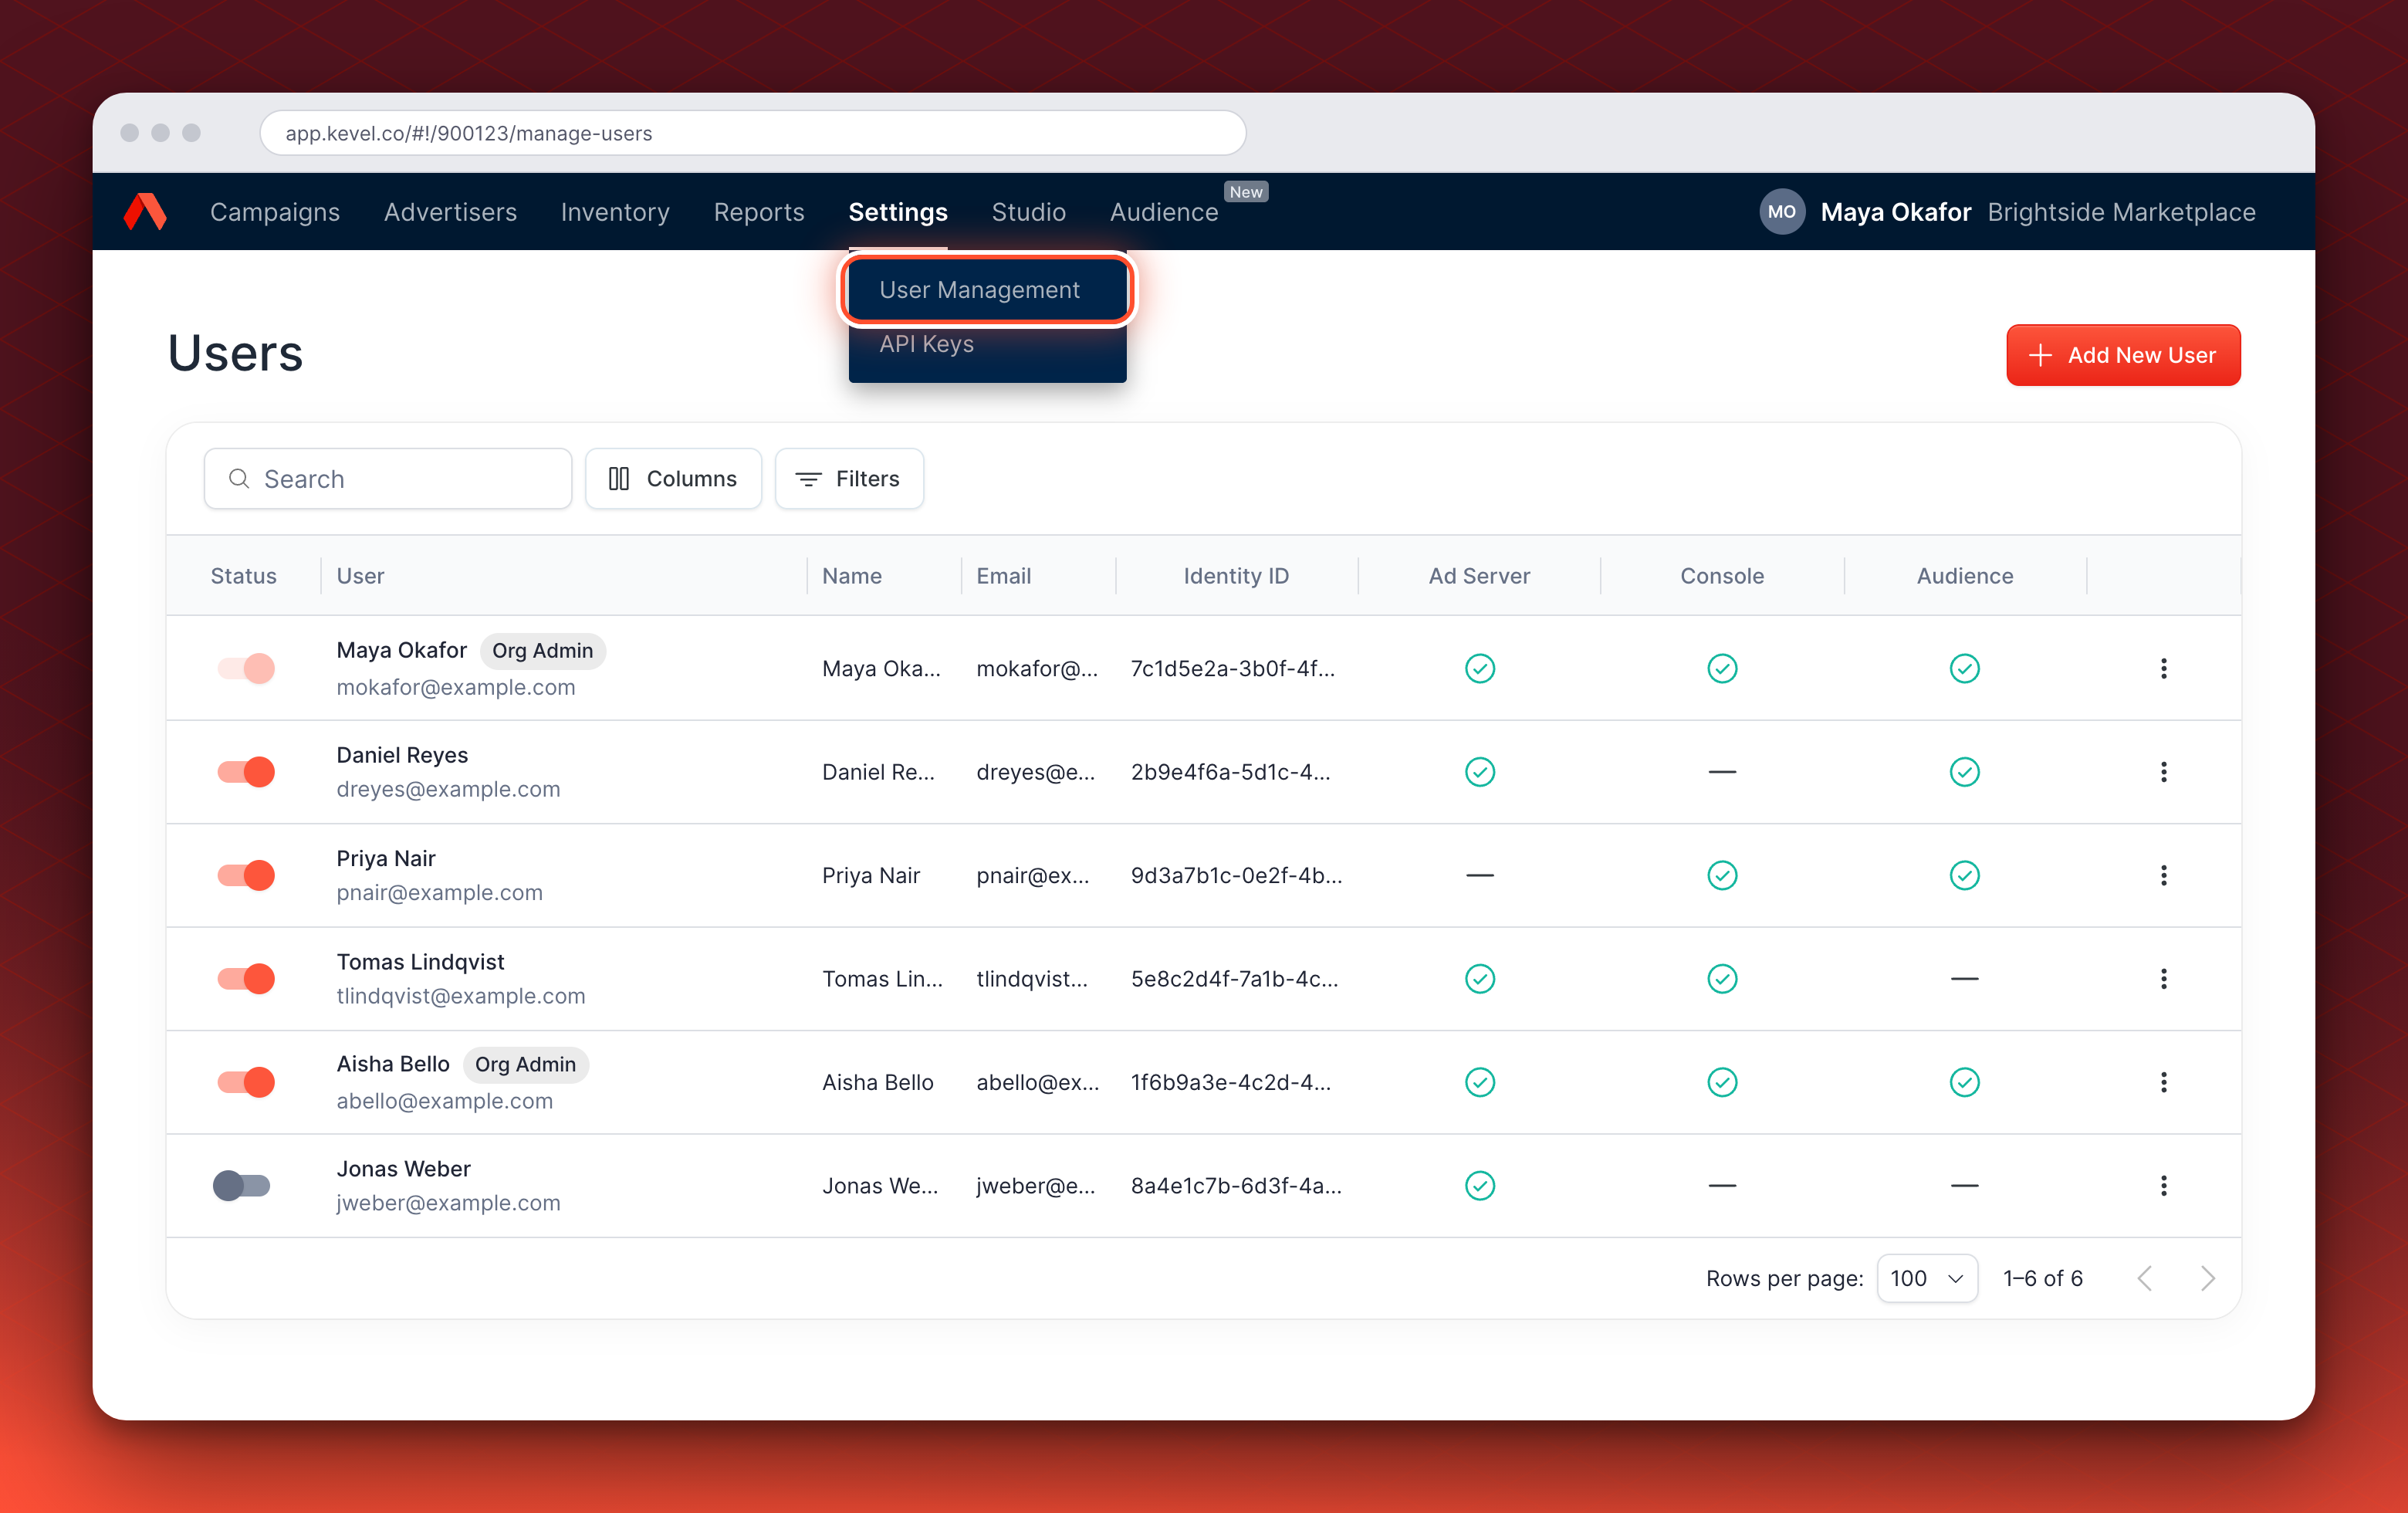This screenshot has height=1513, width=2408.
Task: Click the Settings nav menu
Action: point(898,212)
